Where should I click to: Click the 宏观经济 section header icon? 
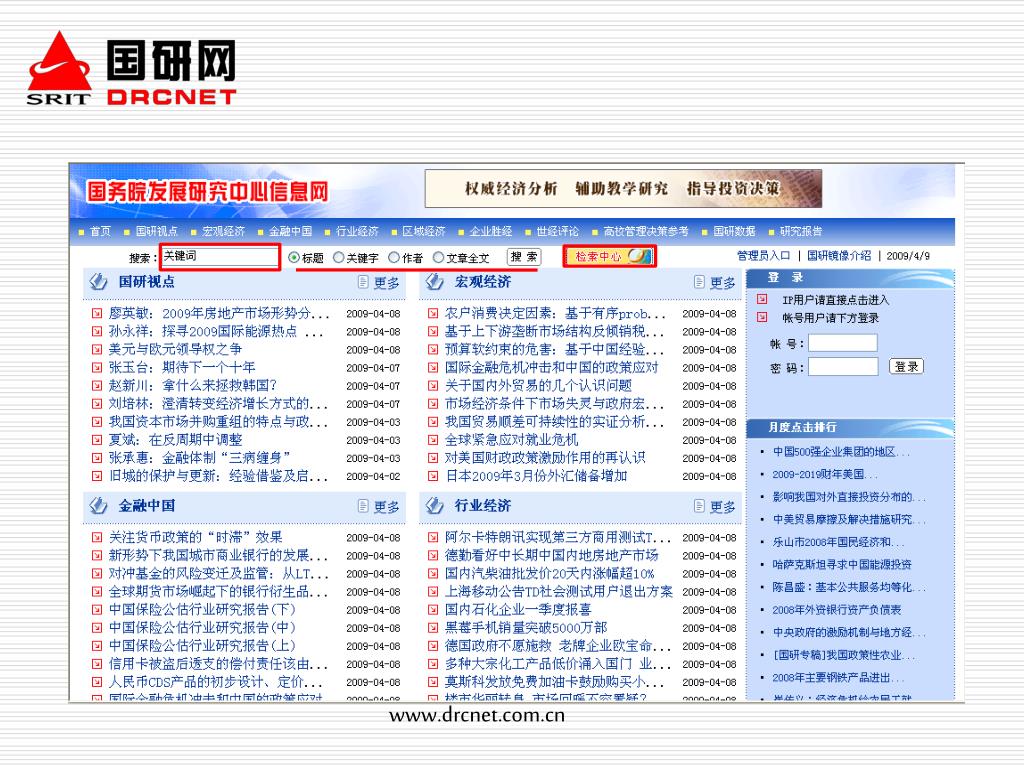[x=435, y=281]
